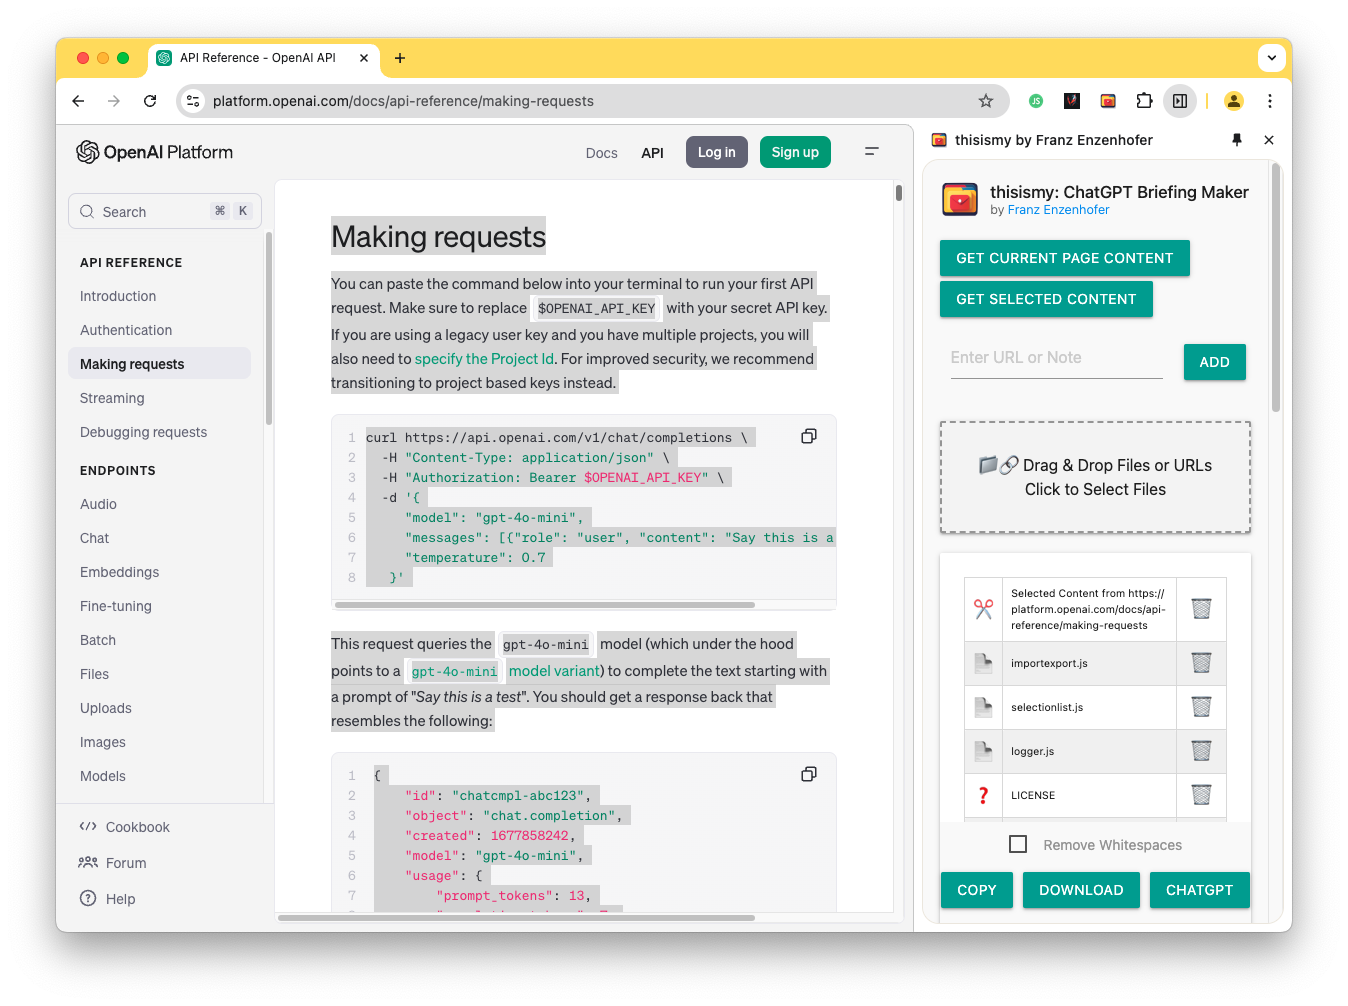Follow the 'specify the Project Id' link
Image resolution: width=1348 pixels, height=1006 pixels.
pos(484,359)
